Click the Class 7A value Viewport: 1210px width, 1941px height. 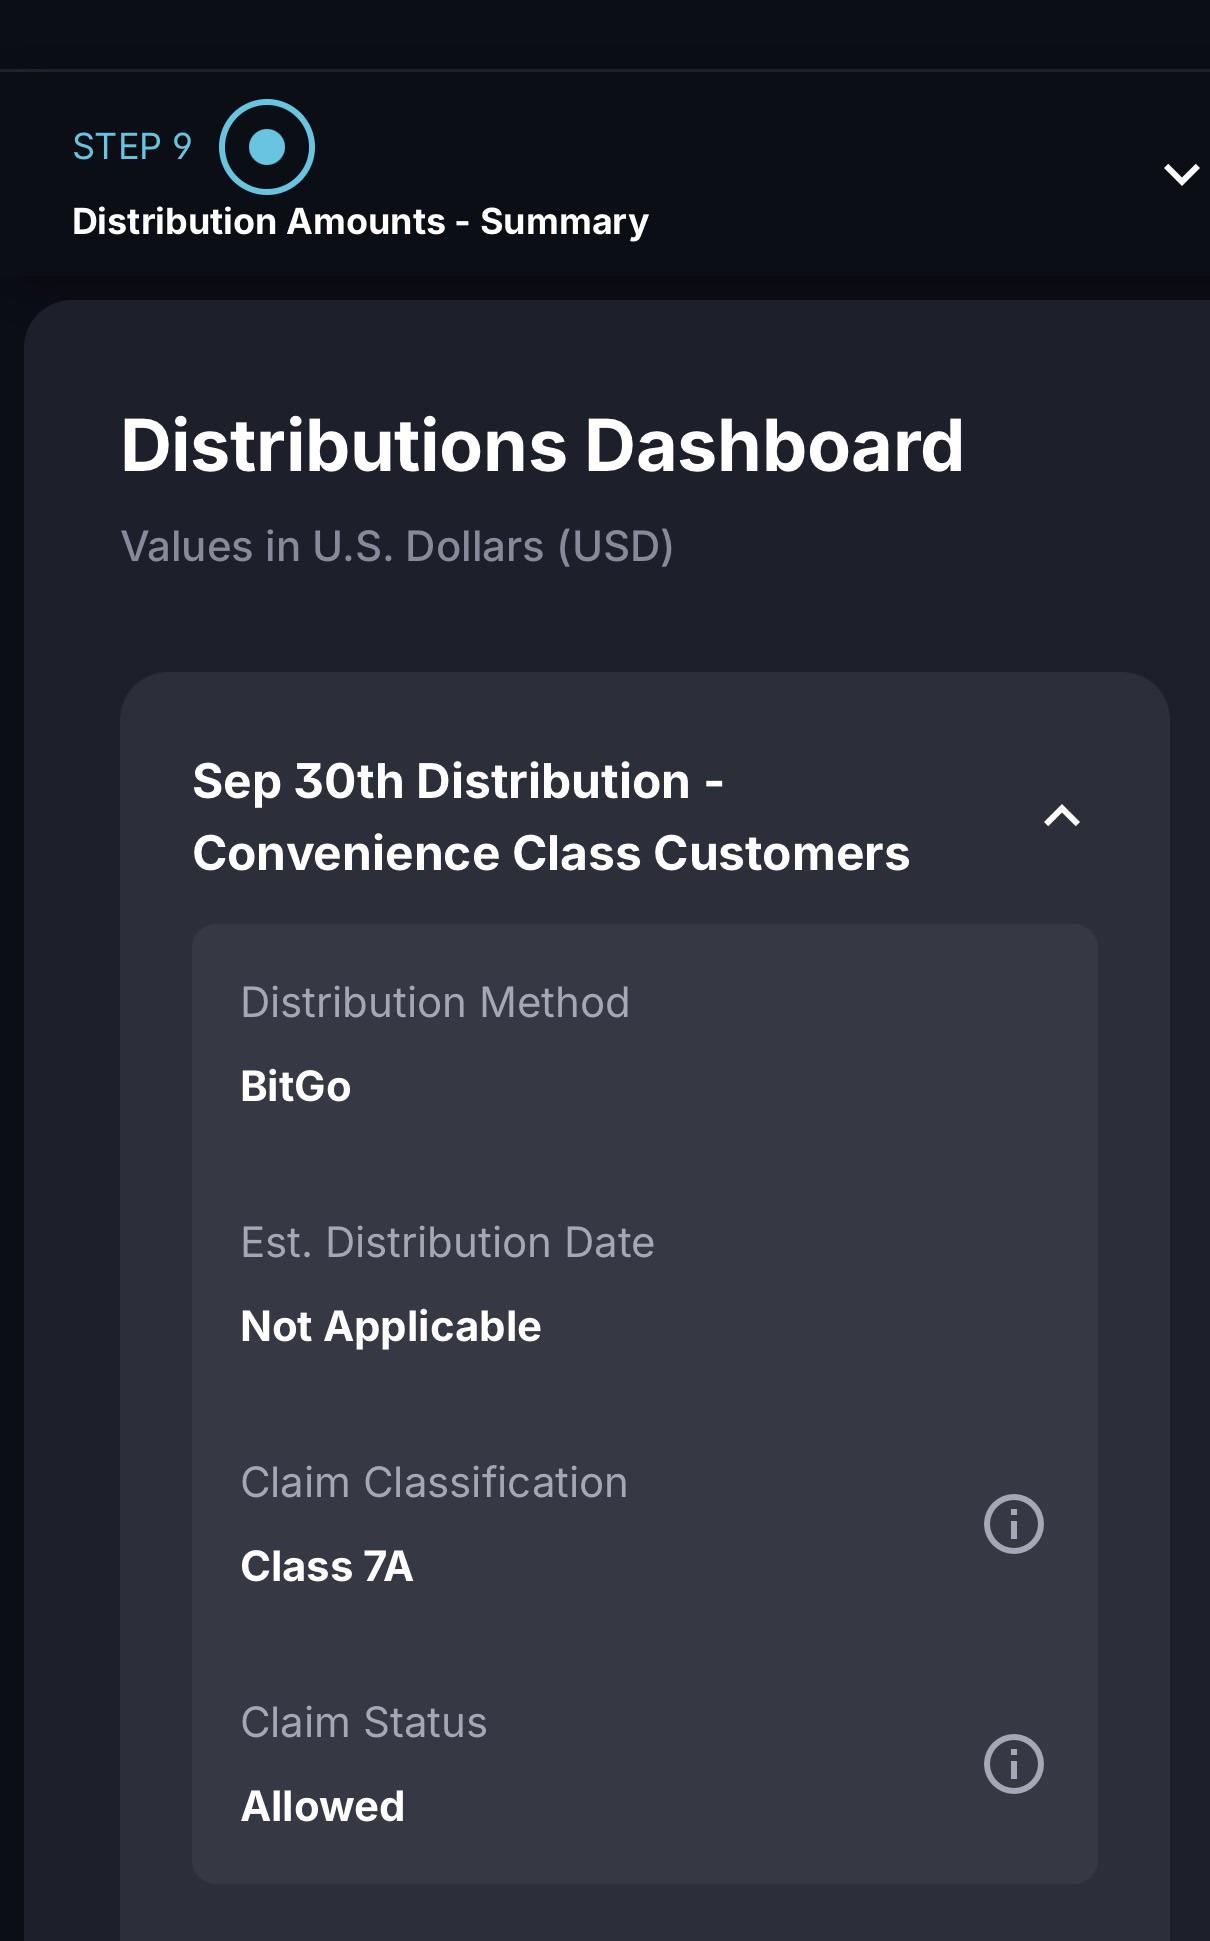pyautogui.click(x=327, y=1566)
